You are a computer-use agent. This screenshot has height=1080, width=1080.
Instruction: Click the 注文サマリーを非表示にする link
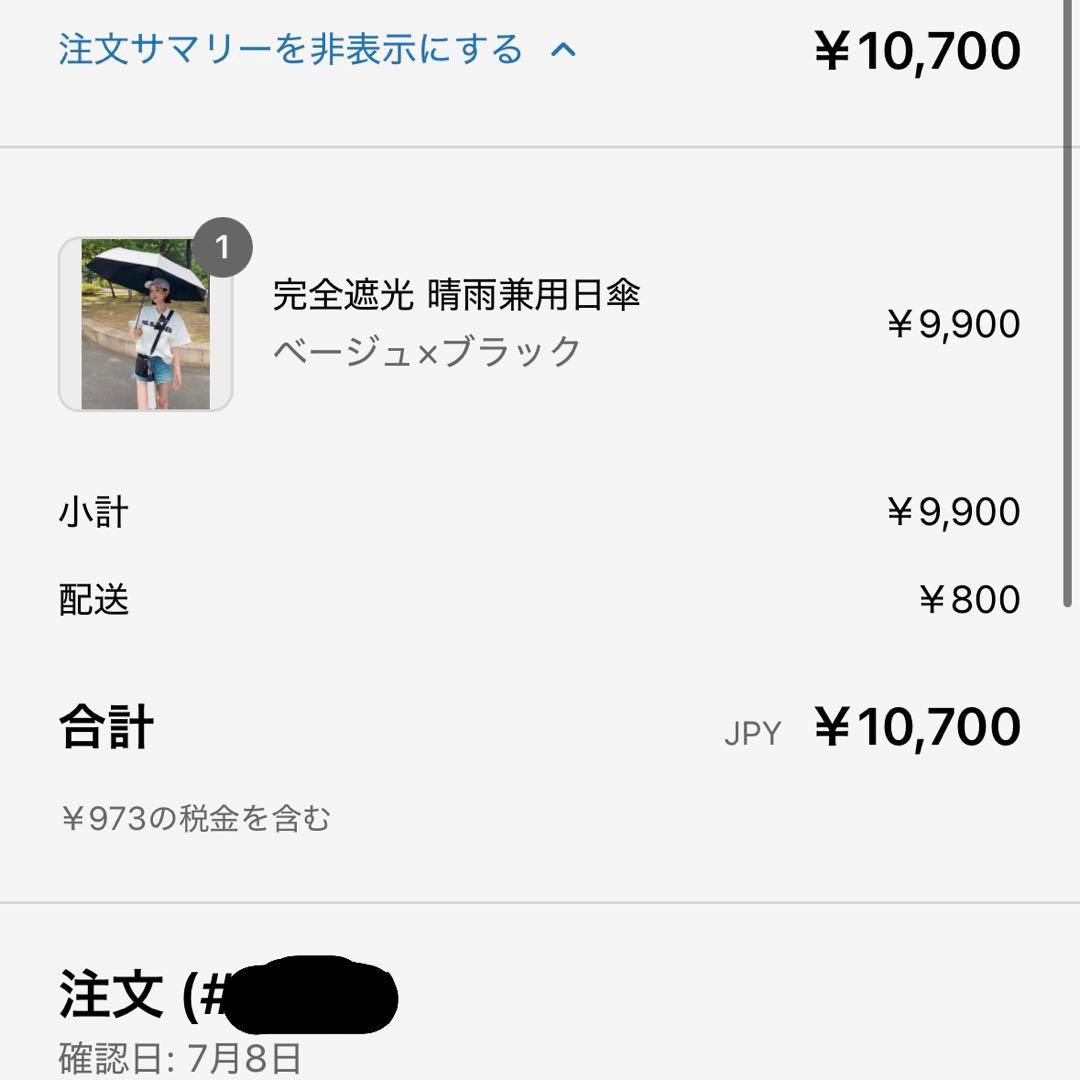tap(290, 50)
